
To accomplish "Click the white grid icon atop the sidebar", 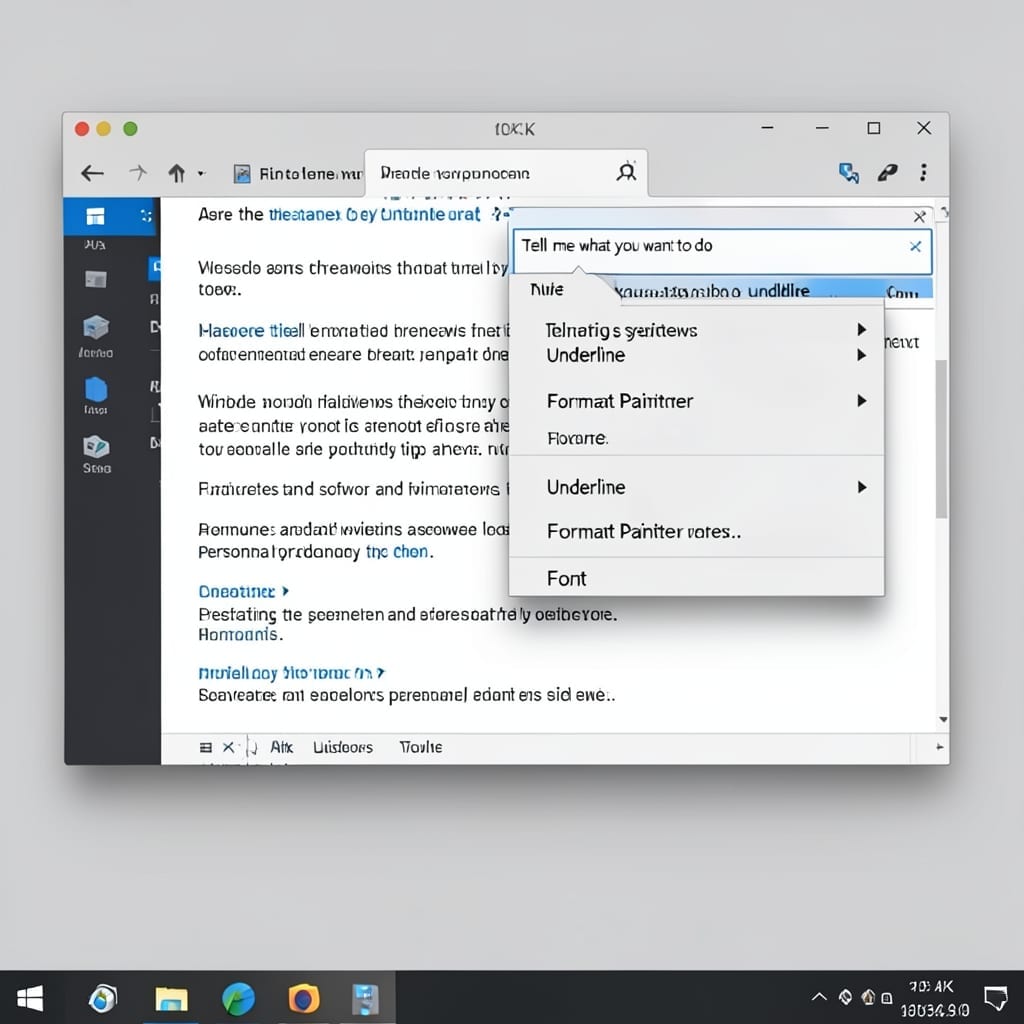I will pos(95,216).
